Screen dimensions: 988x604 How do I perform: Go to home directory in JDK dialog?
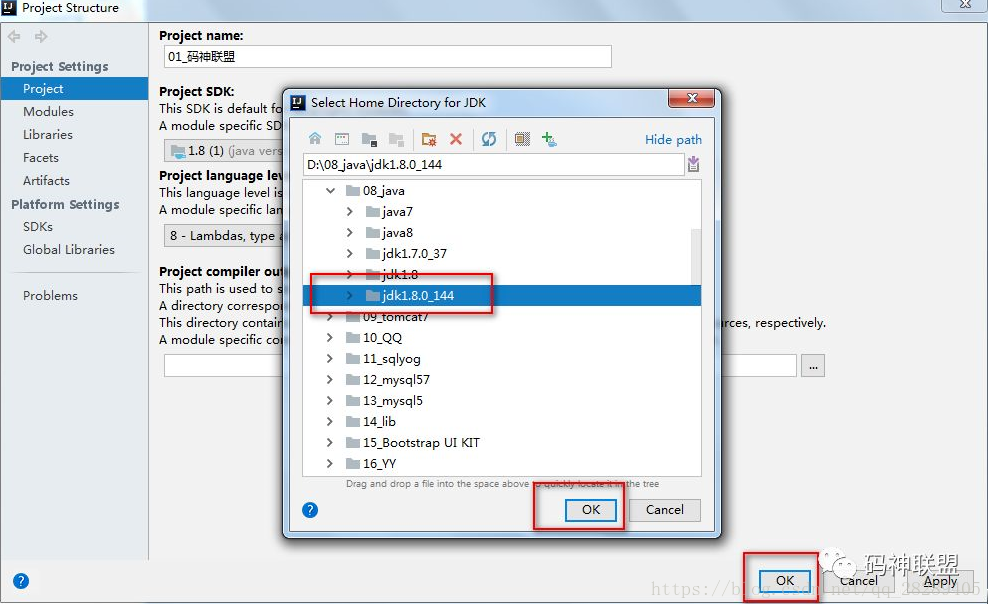(x=315, y=139)
